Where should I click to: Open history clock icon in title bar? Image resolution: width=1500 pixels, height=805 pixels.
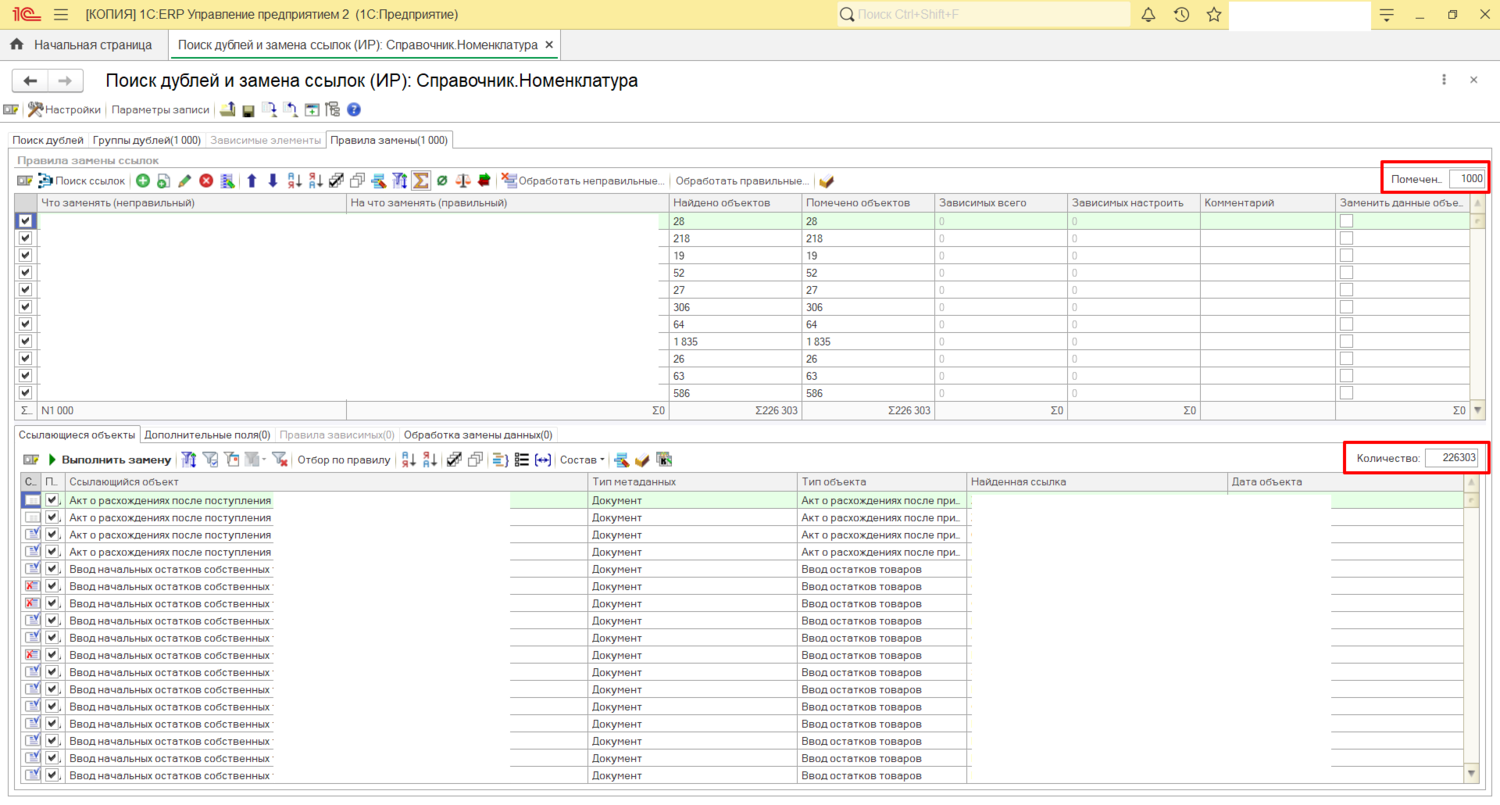1181,15
